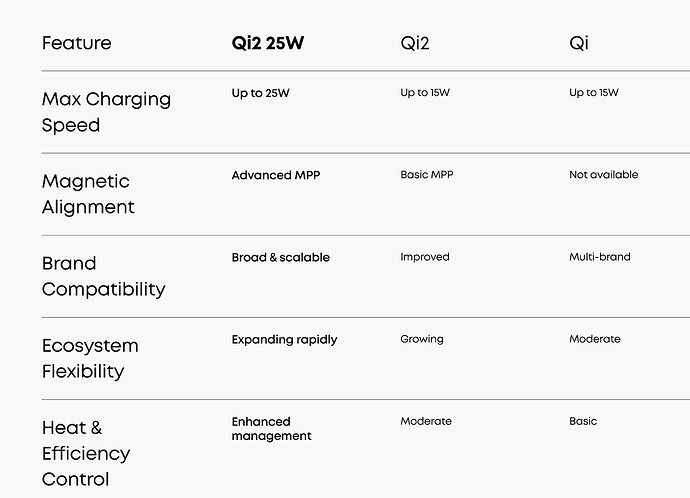Click the Broad & scalable cell
Image resolution: width=690 pixels, height=498 pixels.
tap(280, 257)
